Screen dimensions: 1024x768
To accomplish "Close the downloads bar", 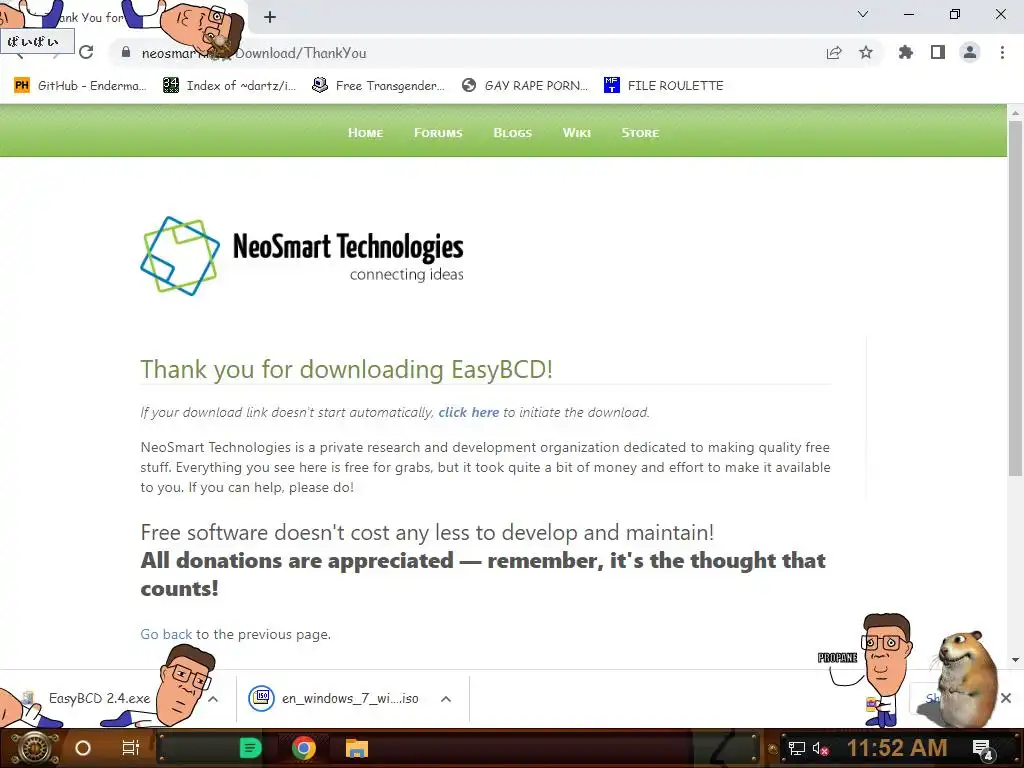I will point(1006,698).
